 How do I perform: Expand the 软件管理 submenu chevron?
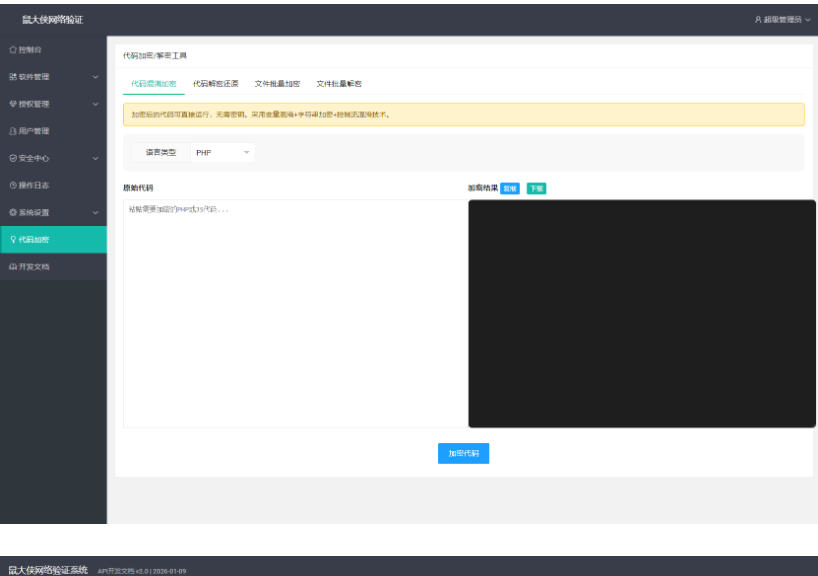95,77
